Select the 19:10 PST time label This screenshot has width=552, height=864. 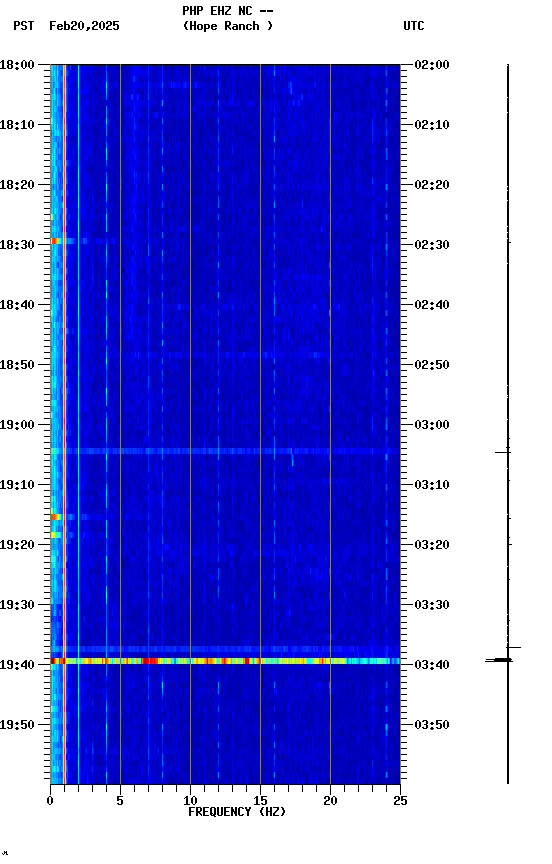17,485
